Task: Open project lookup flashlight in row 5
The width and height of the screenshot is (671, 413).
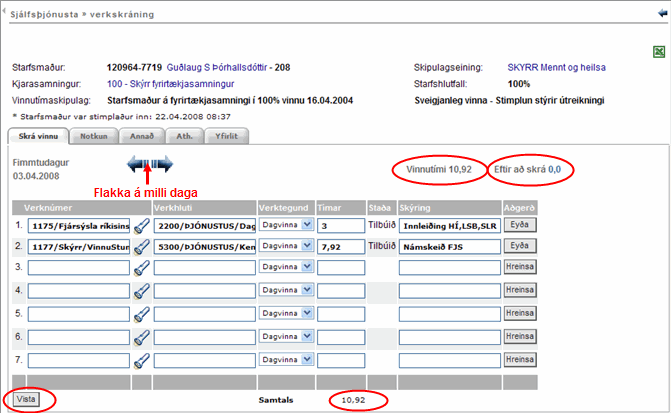Action: pos(142,314)
